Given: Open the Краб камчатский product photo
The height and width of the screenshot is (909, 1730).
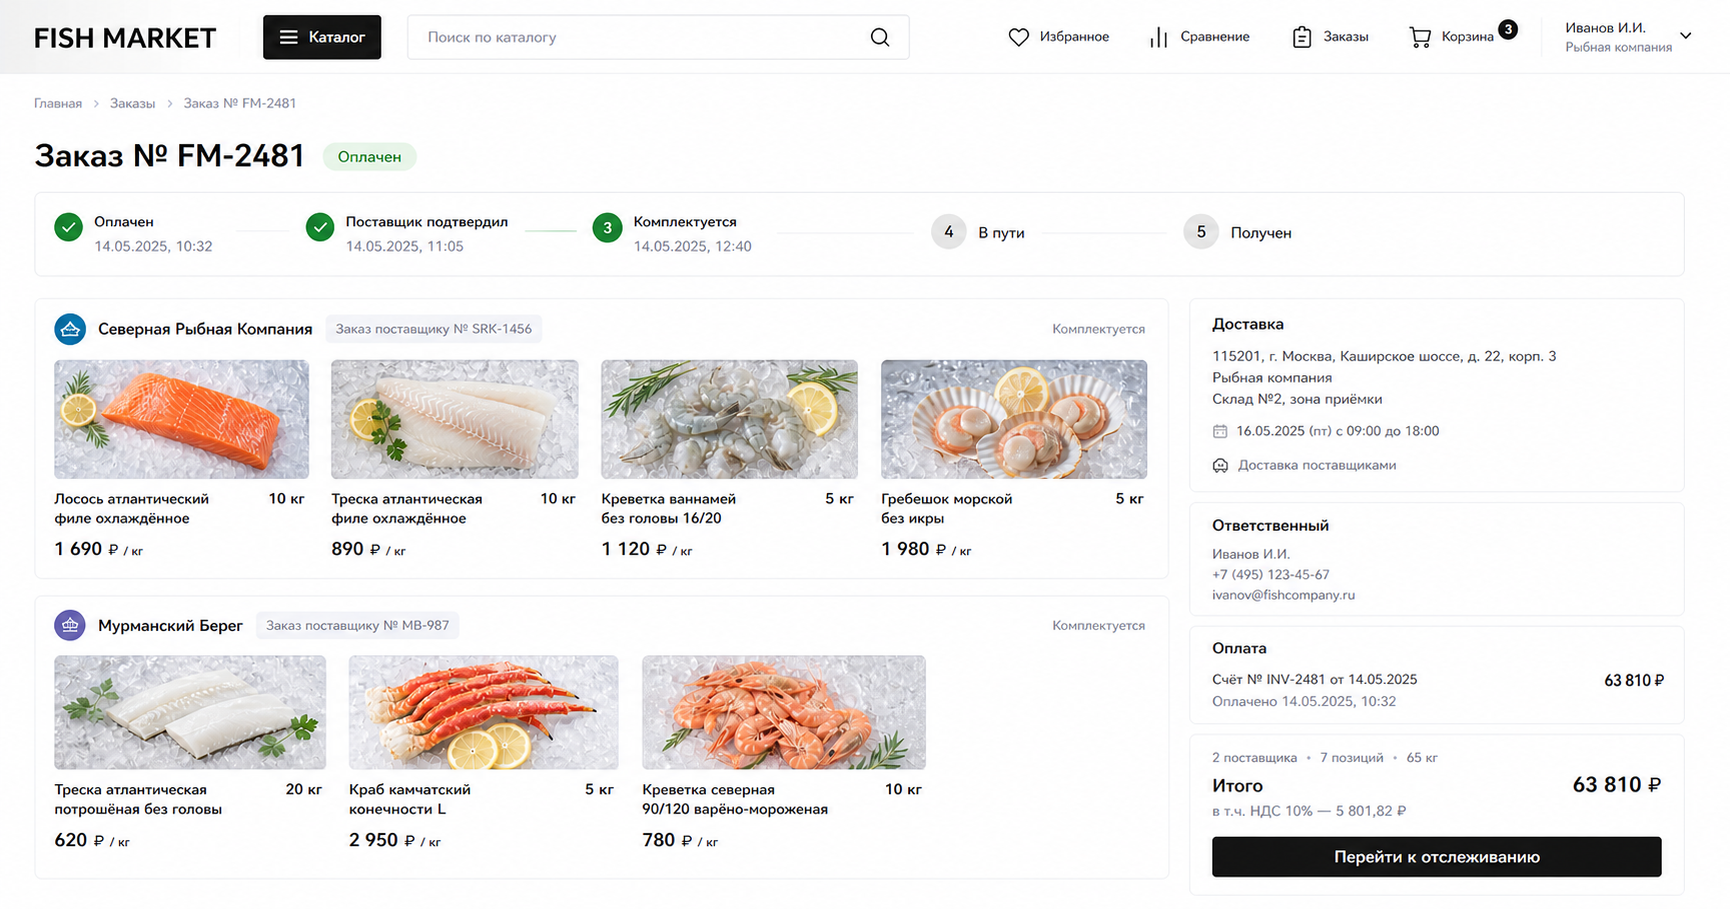Looking at the screenshot, I should click(x=483, y=712).
